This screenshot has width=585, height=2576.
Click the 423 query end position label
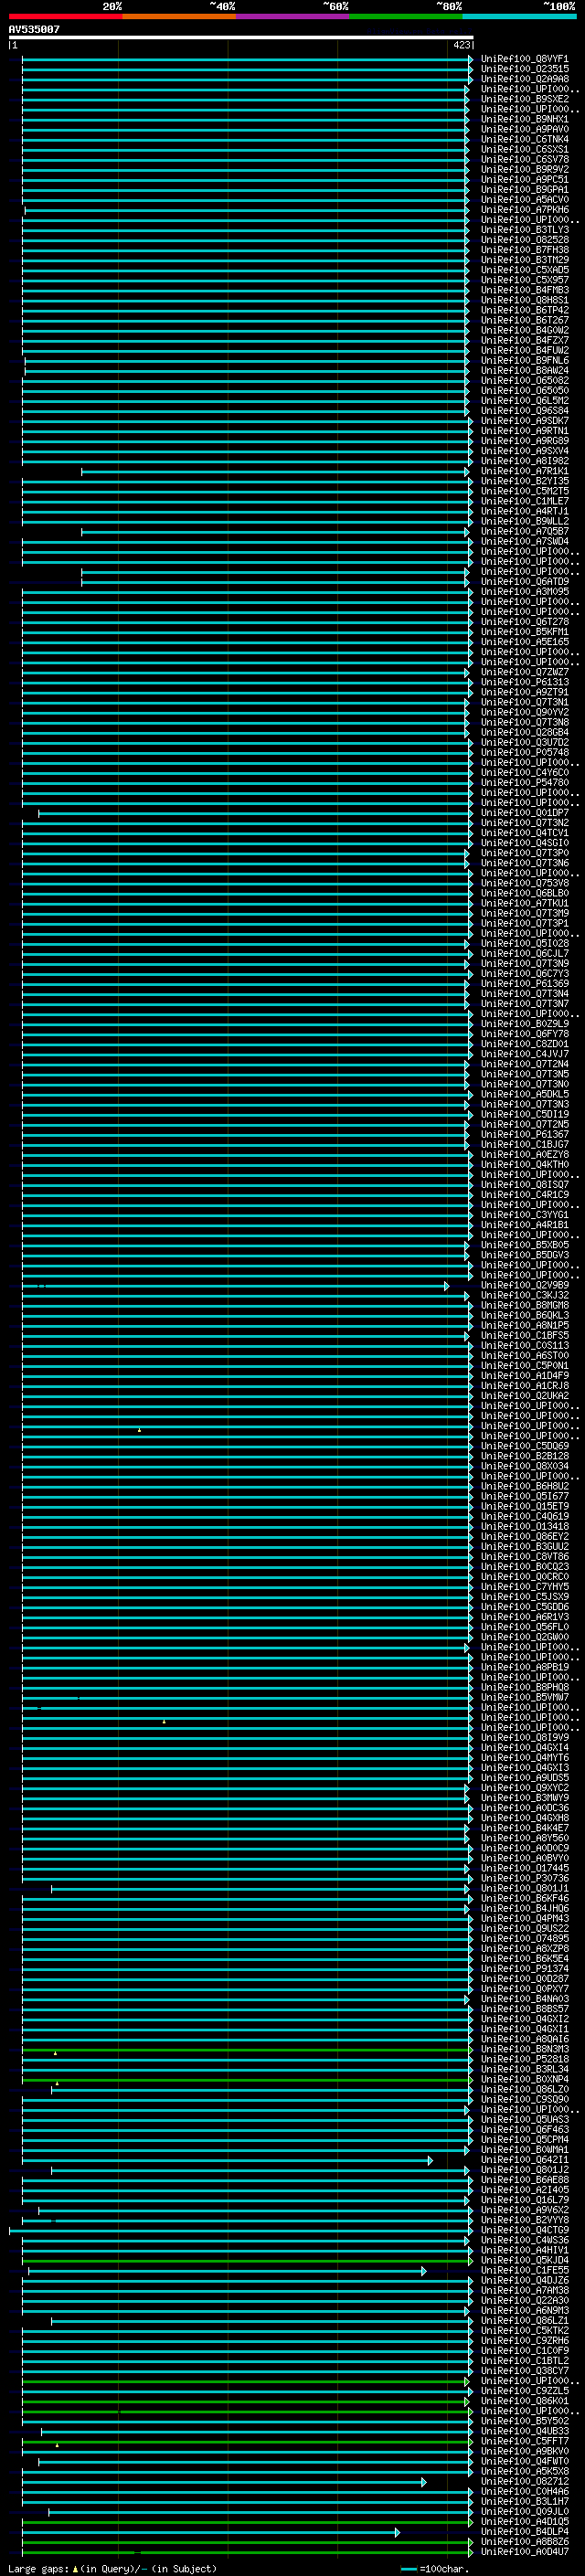click(x=461, y=45)
